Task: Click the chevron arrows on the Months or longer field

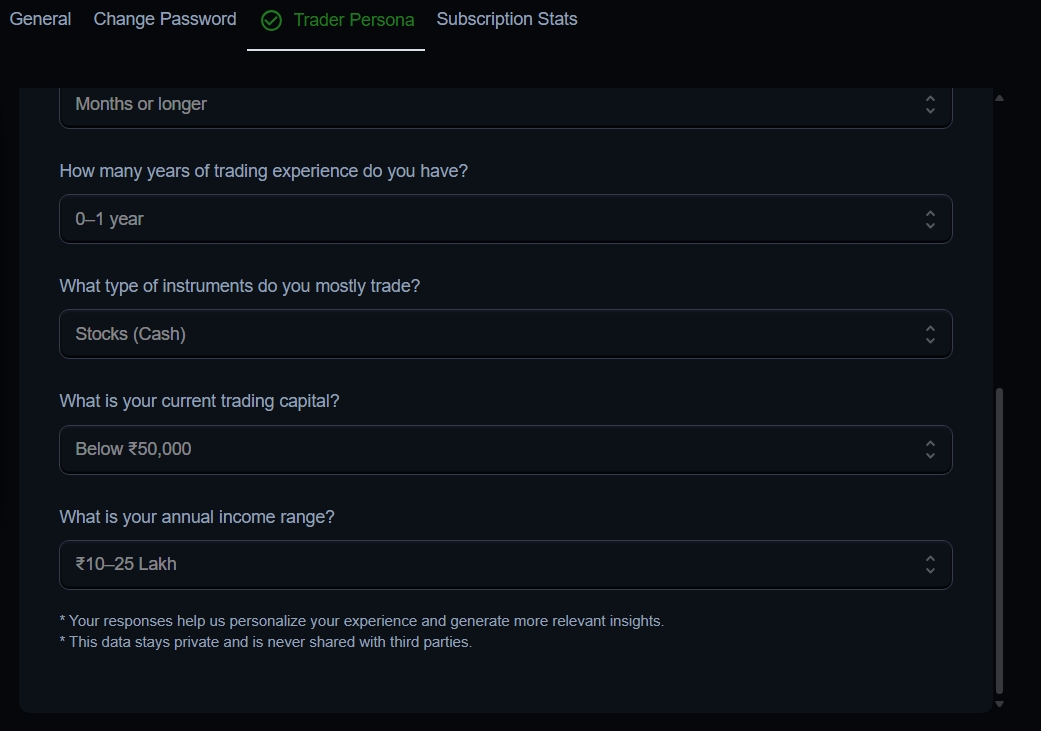Action: (x=930, y=104)
